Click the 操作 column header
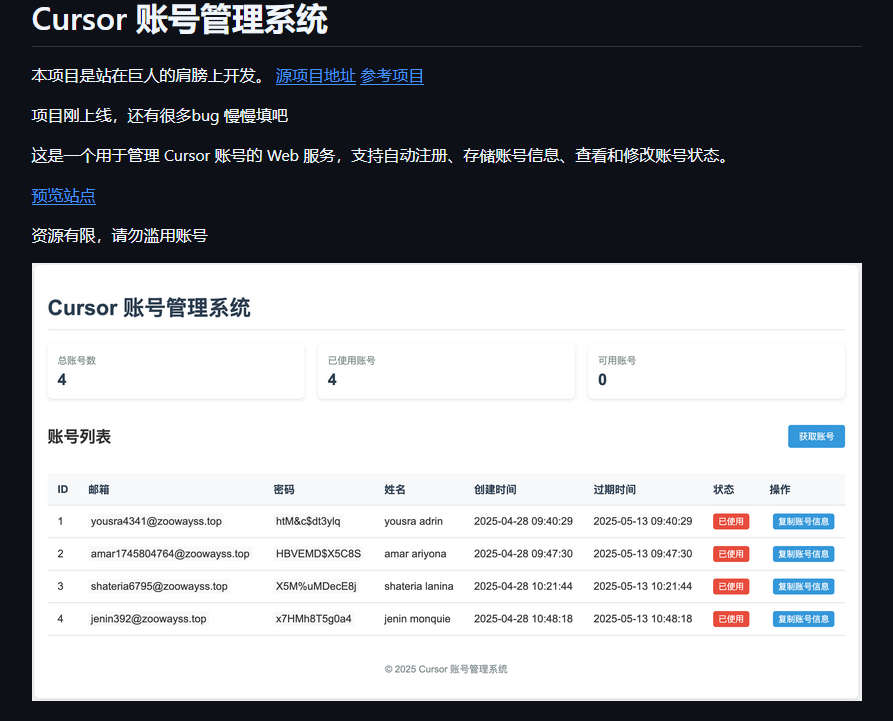The height and width of the screenshot is (721, 893). (780, 489)
